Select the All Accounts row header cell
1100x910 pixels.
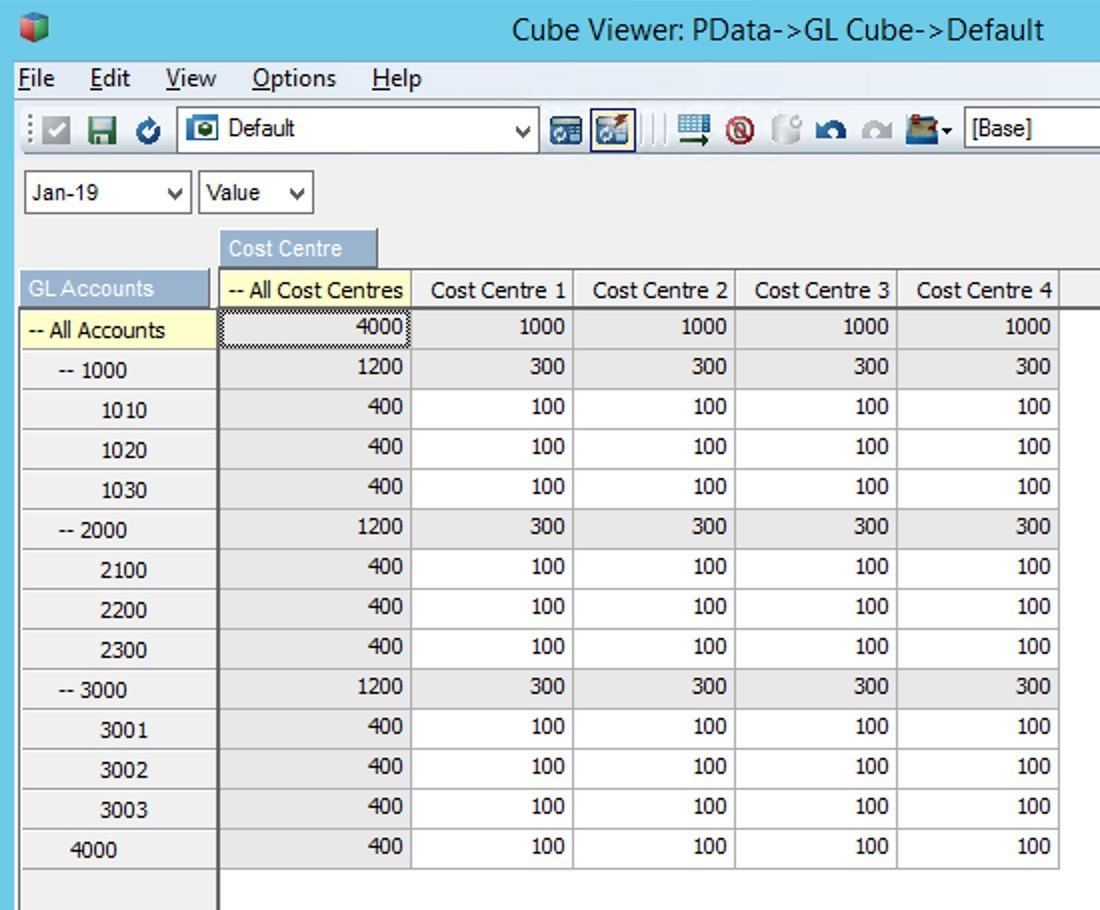point(113,330)
